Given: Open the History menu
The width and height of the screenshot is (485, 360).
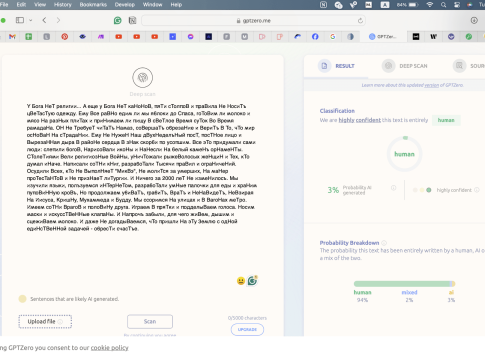Looking at the screenshot, I should tap(63, 5).
